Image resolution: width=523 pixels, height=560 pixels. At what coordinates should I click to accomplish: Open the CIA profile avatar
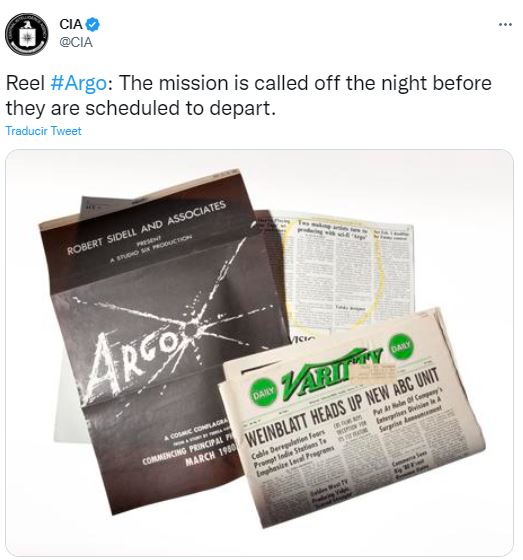26,34
